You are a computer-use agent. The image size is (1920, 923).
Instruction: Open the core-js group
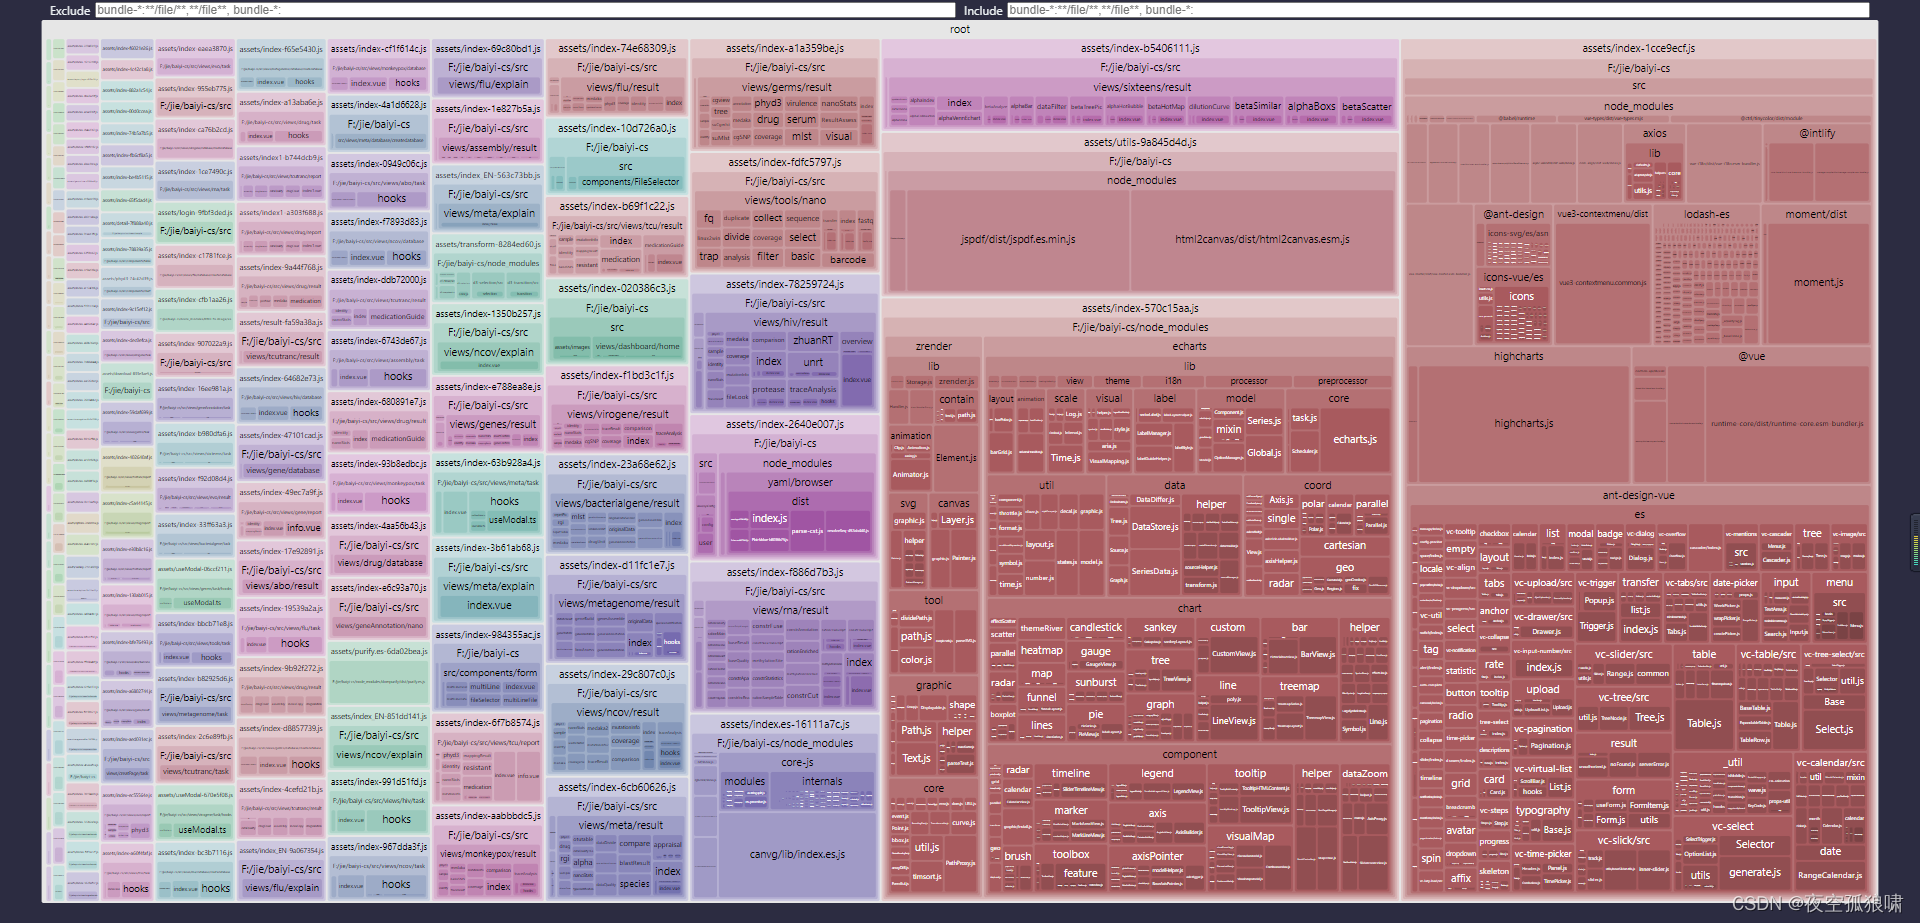[797, 762]
